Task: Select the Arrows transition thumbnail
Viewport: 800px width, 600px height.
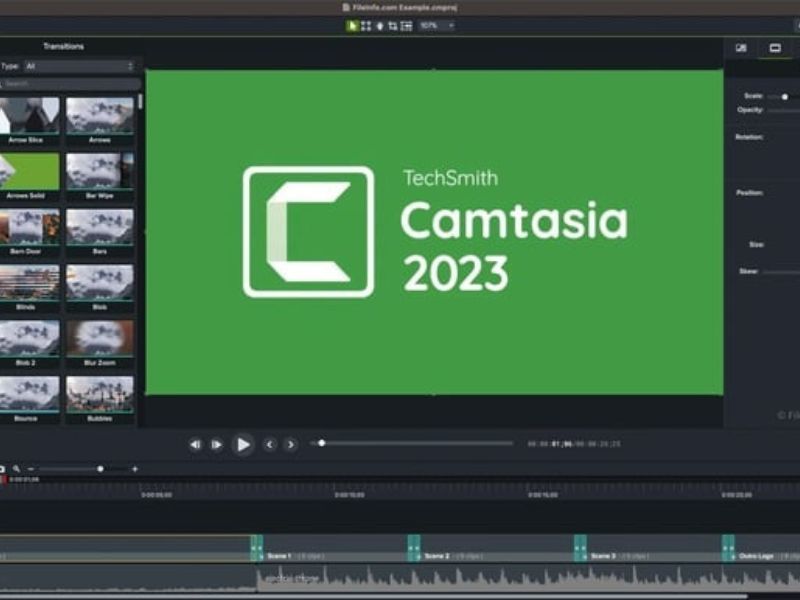Action: pyautogui.click(x=100, y=116)
